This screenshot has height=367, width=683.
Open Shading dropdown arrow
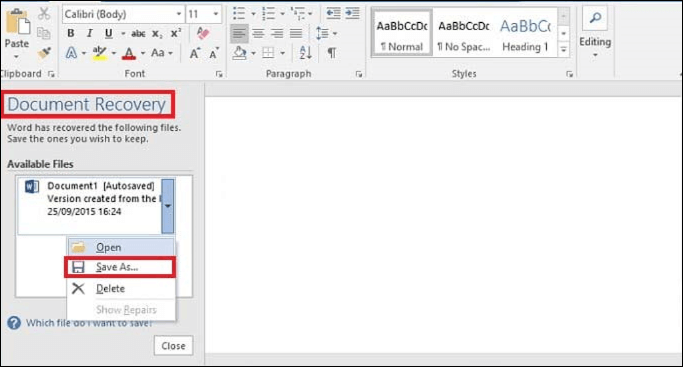pyautogui.click(x=254, y=53)
